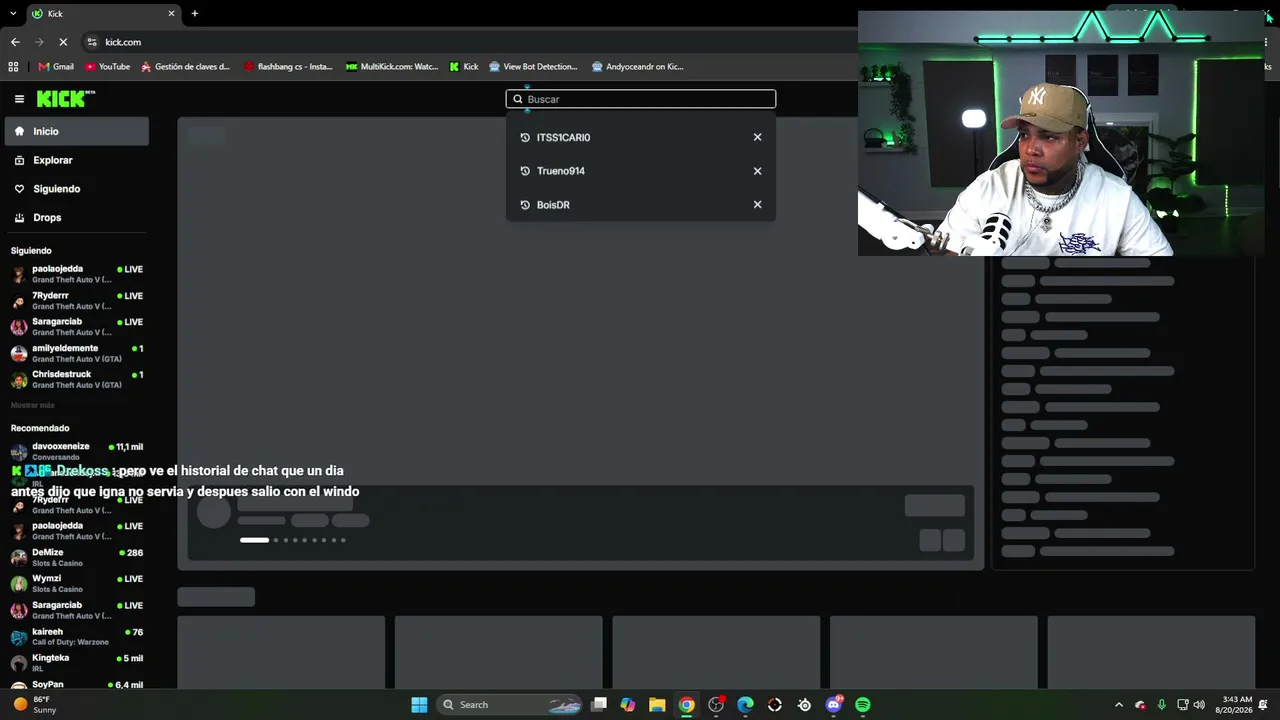Open Chrisdestruck channel in Siguiendo list
The image size is (1280, 720).
click(77, 380)
